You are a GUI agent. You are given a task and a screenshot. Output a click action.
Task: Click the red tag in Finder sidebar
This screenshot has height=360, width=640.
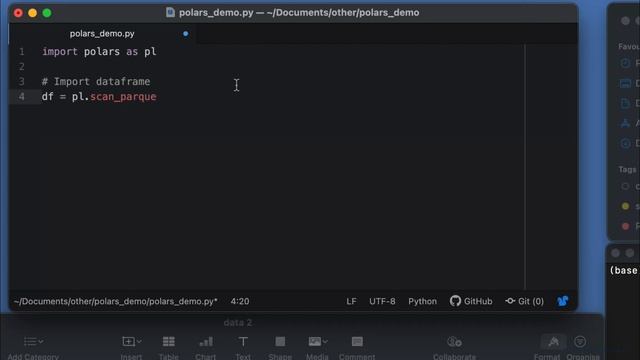click(625, 226)
